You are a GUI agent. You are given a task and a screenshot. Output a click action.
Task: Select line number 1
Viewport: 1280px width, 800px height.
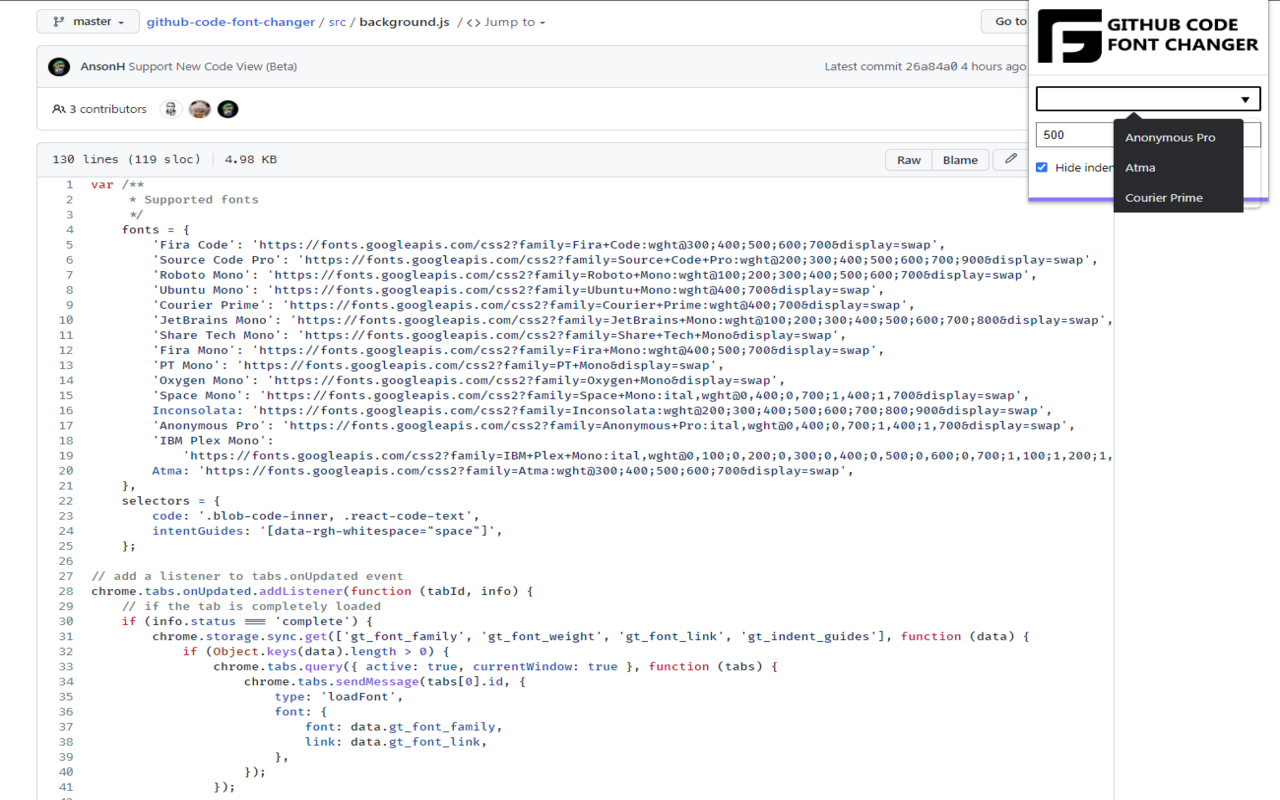(x=69, y=185)
